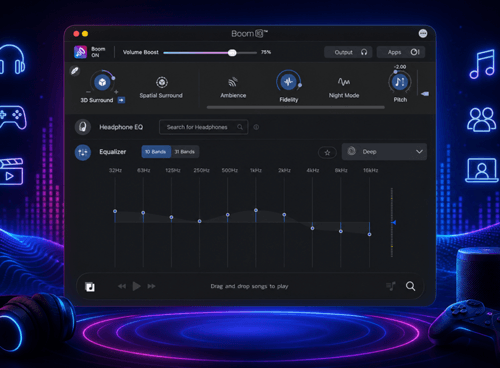Click the dial icon in Apps button
Screen dimensions: 500x368
pyautogui.click(x=415, y=52)
